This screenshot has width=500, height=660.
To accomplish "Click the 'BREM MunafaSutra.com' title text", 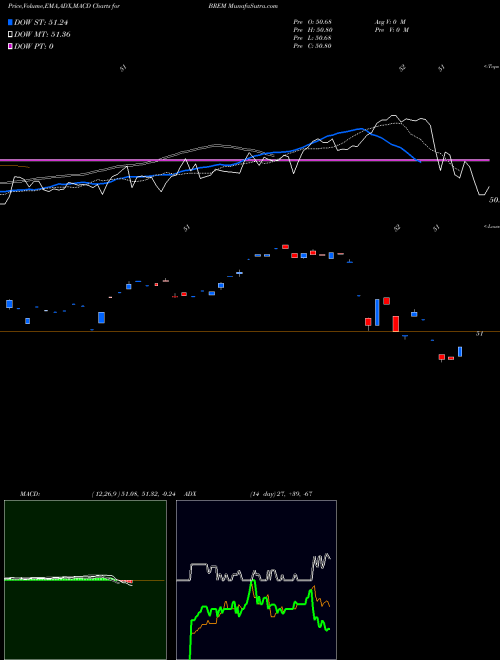I will click(x=243, y=6).
